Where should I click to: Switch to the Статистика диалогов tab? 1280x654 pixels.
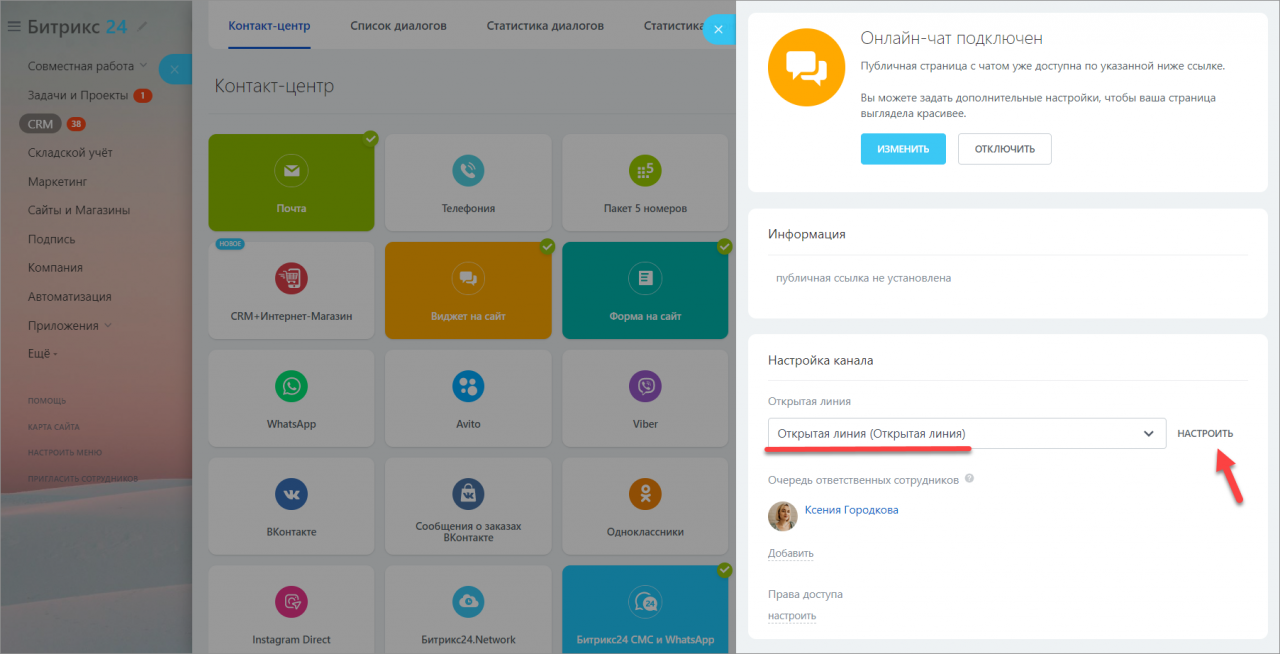tap(545, 25)
